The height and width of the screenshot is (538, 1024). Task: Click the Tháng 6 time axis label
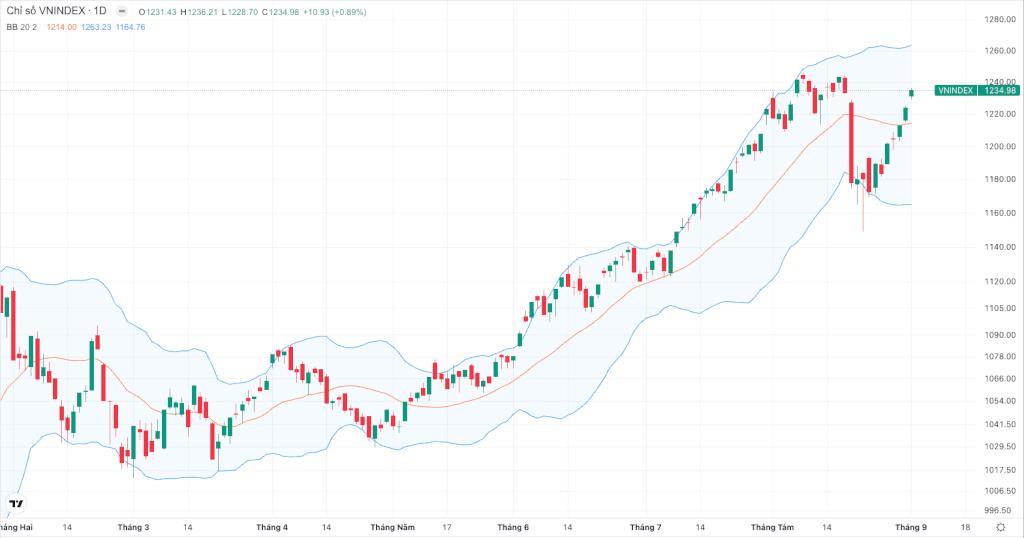(513, 528)
